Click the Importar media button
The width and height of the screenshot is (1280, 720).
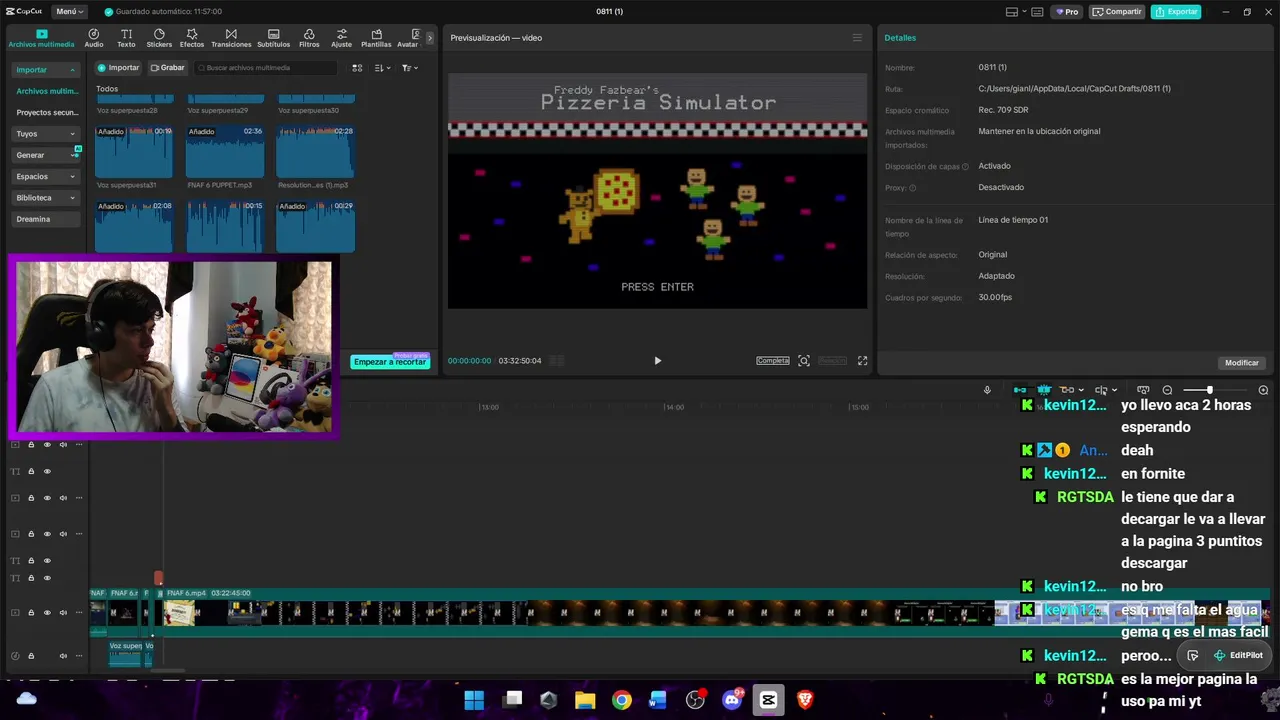(118, 68)
